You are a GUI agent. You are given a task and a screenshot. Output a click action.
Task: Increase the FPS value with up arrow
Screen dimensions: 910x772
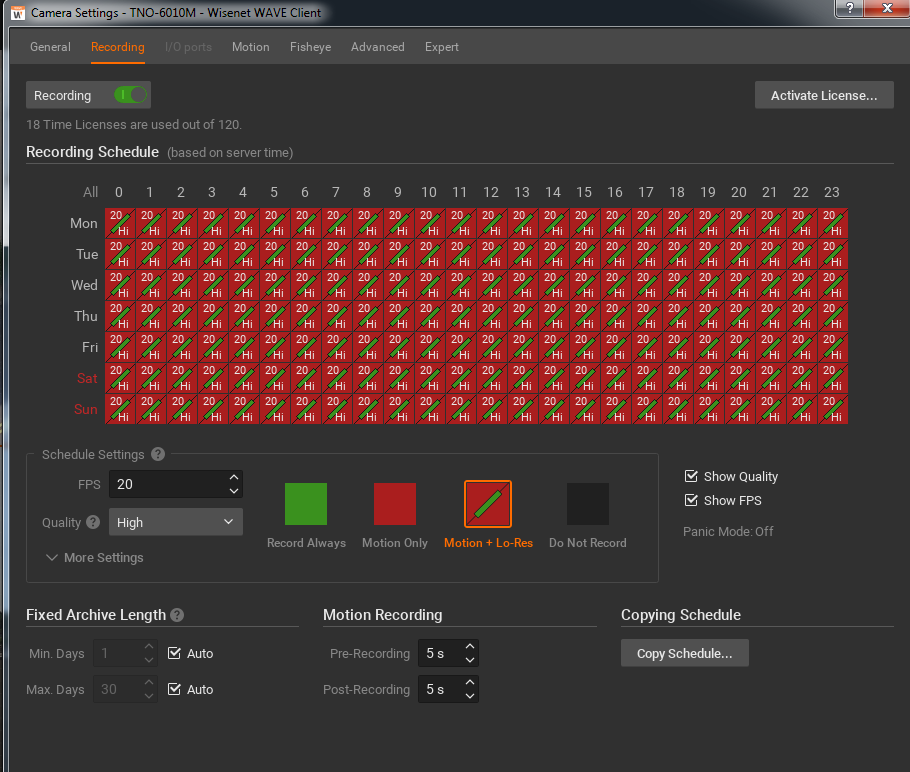[x=234, y=477]
